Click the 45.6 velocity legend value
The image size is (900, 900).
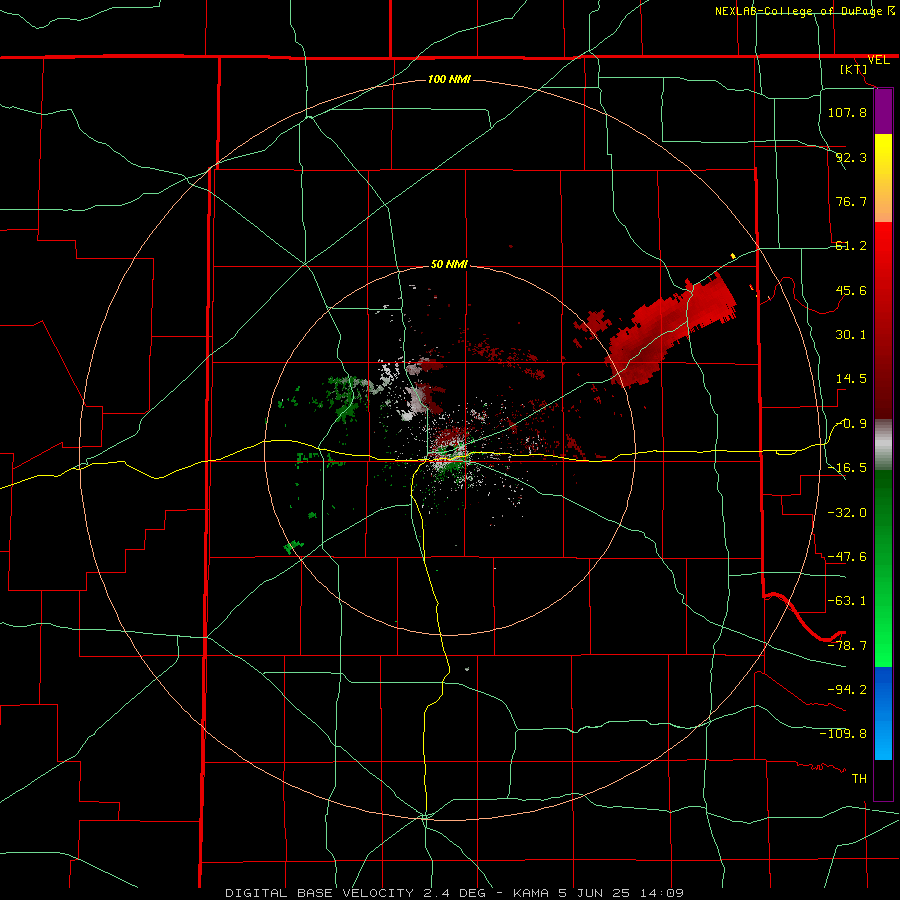coord(851,290)
